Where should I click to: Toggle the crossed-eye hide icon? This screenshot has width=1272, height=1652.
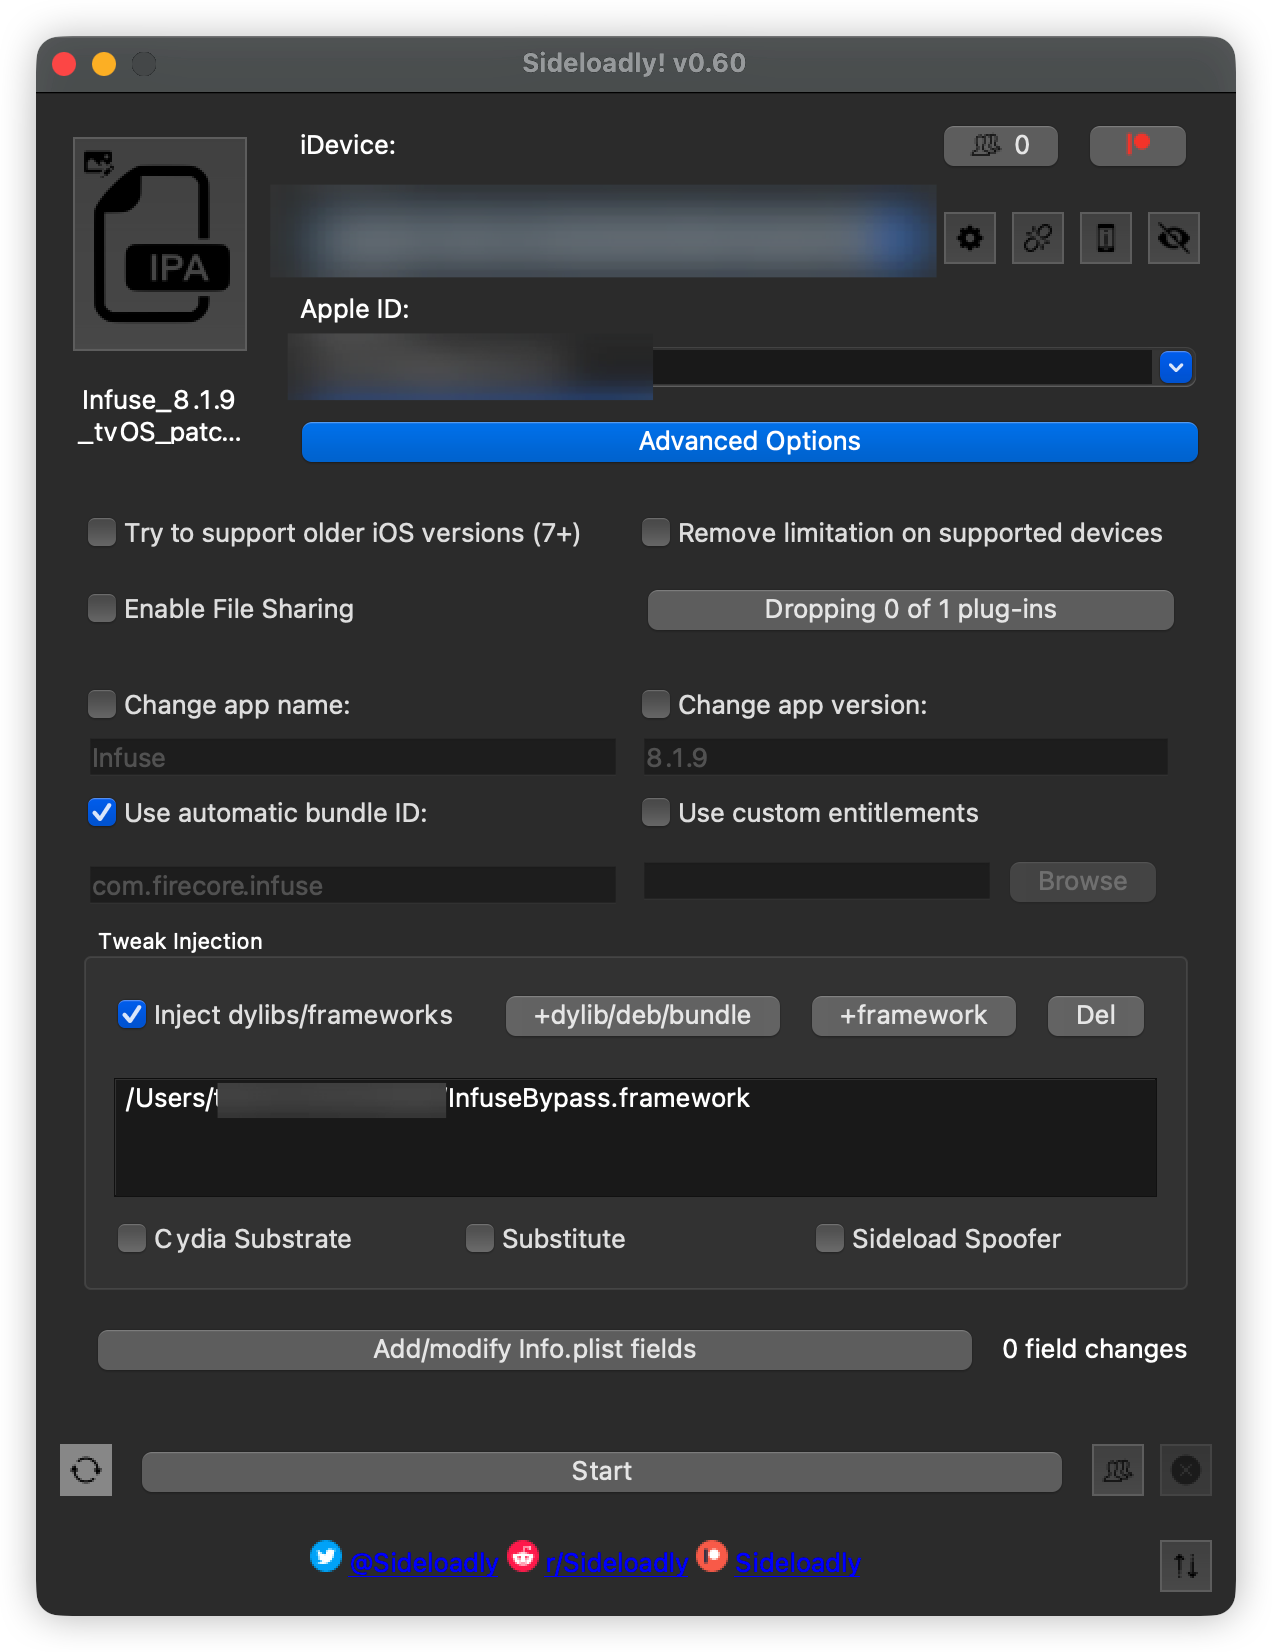pyautogui.click(x=1174, y=238)
